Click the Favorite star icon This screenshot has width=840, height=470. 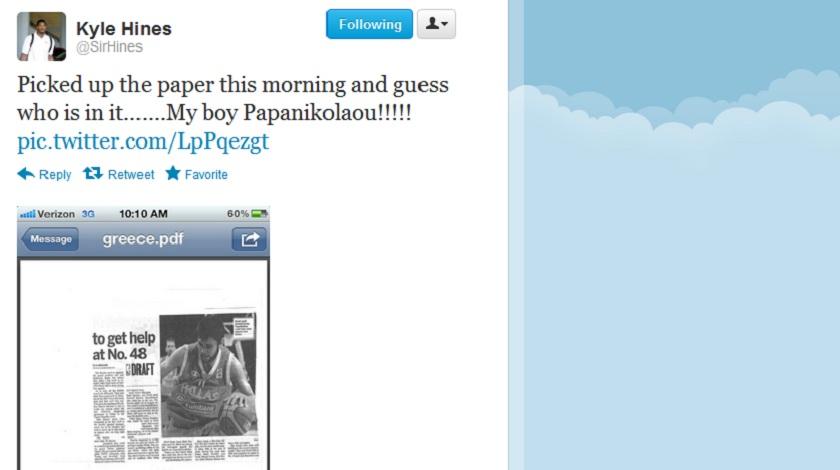[x=172, y=173]
